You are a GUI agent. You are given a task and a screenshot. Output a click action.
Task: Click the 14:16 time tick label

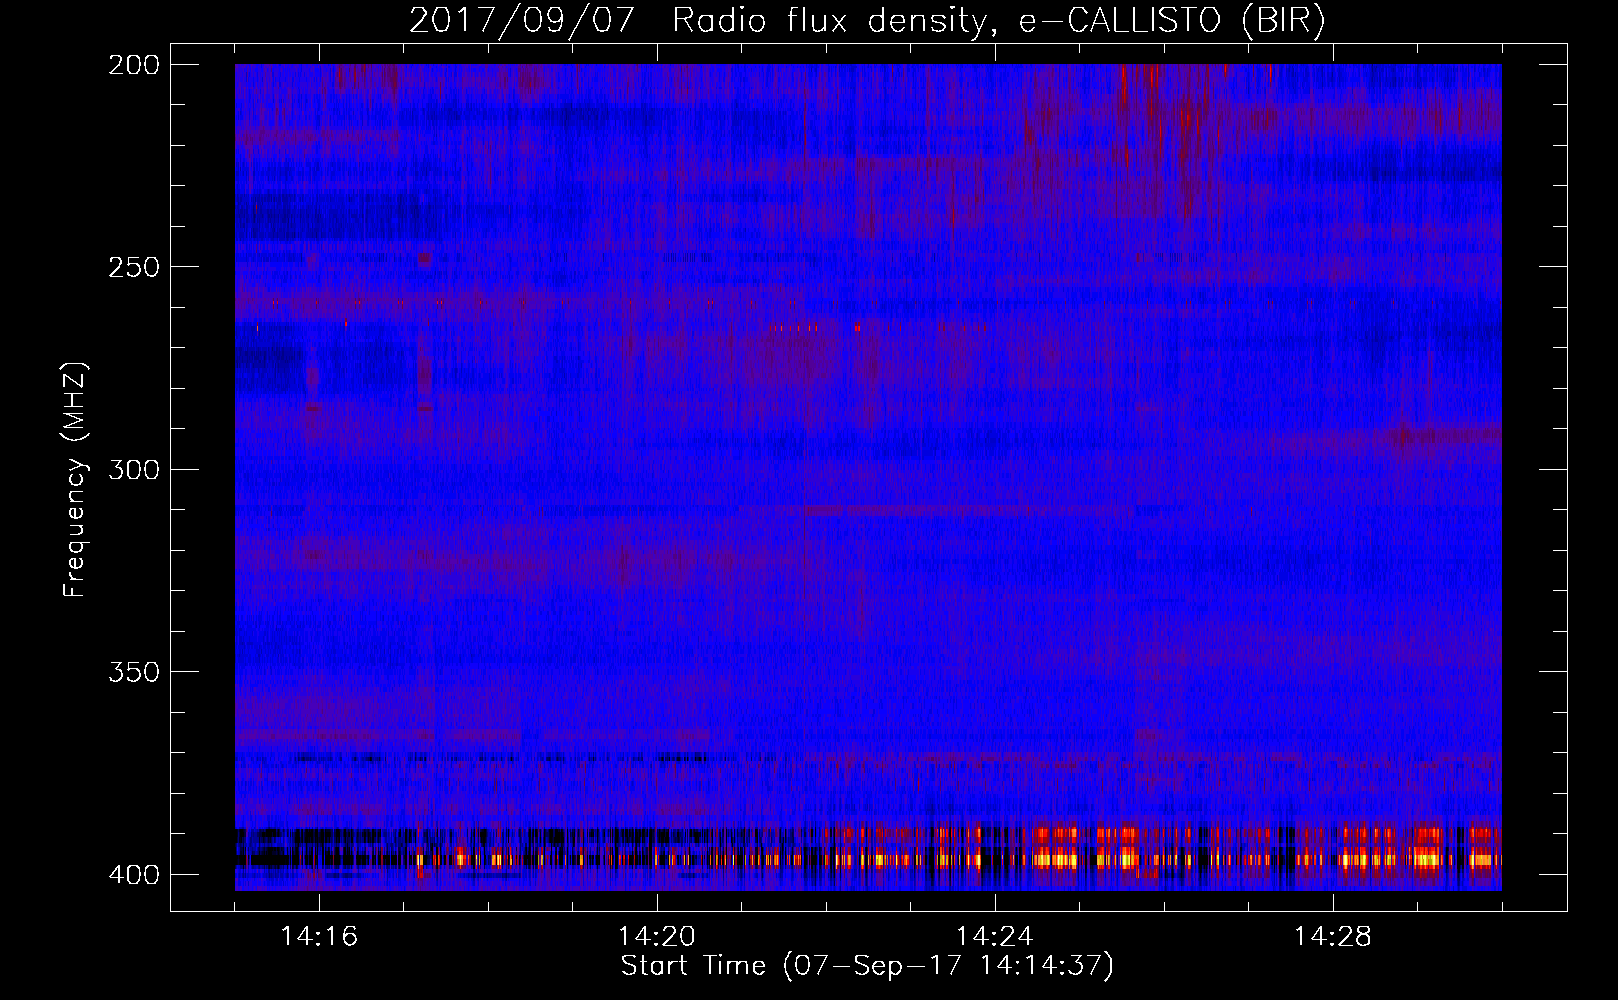click(319, 937)
